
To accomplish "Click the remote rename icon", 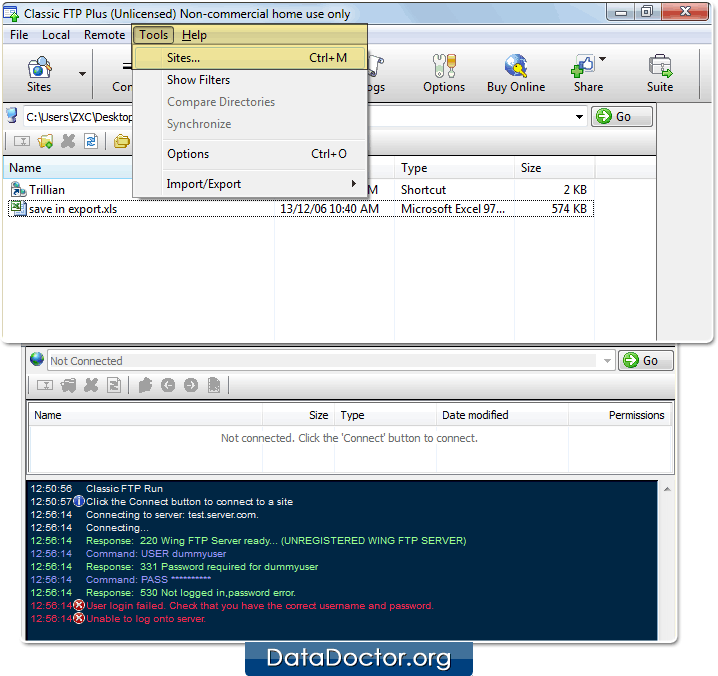I will coord(45,385).
